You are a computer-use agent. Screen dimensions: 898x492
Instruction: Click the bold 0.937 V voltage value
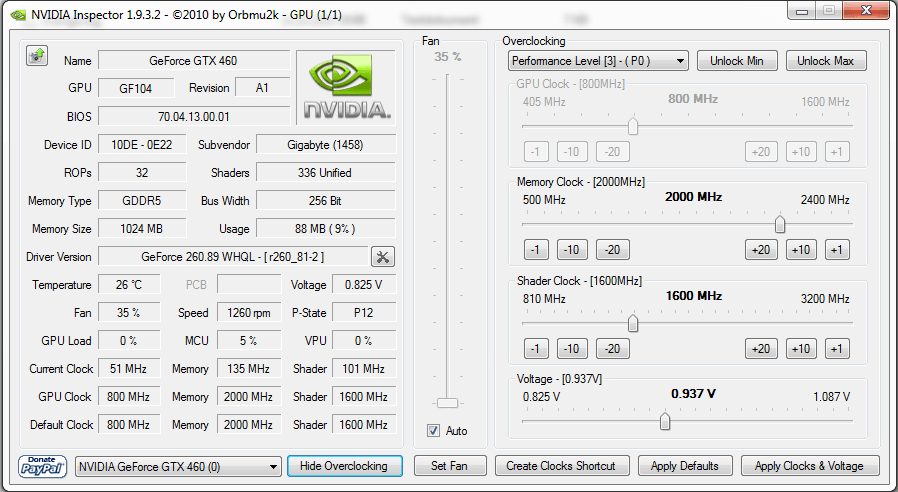pos(693,394)
